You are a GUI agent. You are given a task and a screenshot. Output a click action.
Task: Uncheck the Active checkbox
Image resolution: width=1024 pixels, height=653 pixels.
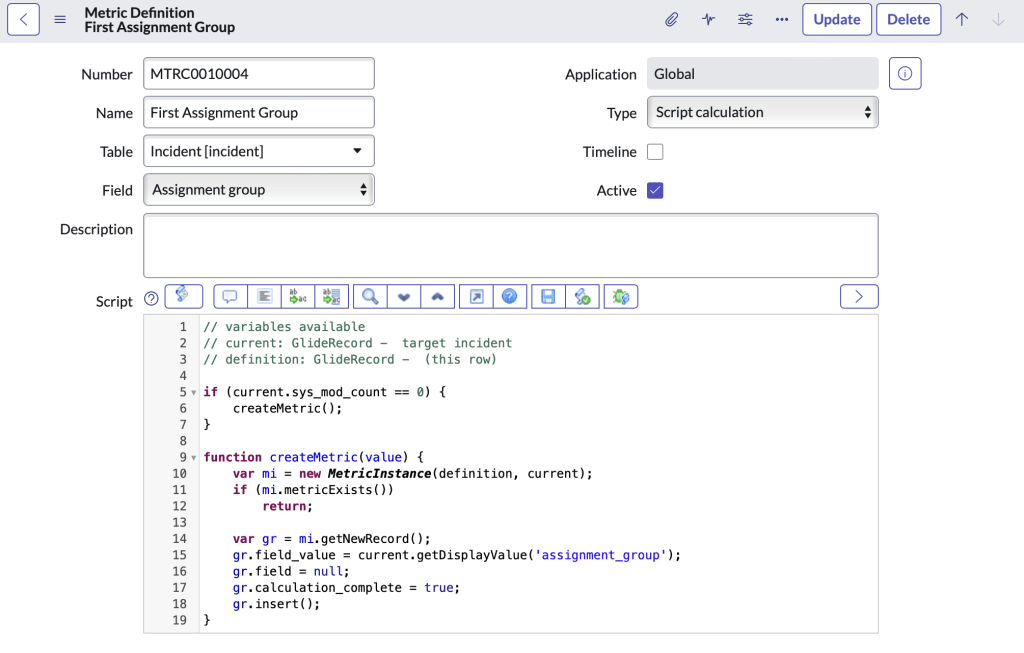(x=655, y=190)
